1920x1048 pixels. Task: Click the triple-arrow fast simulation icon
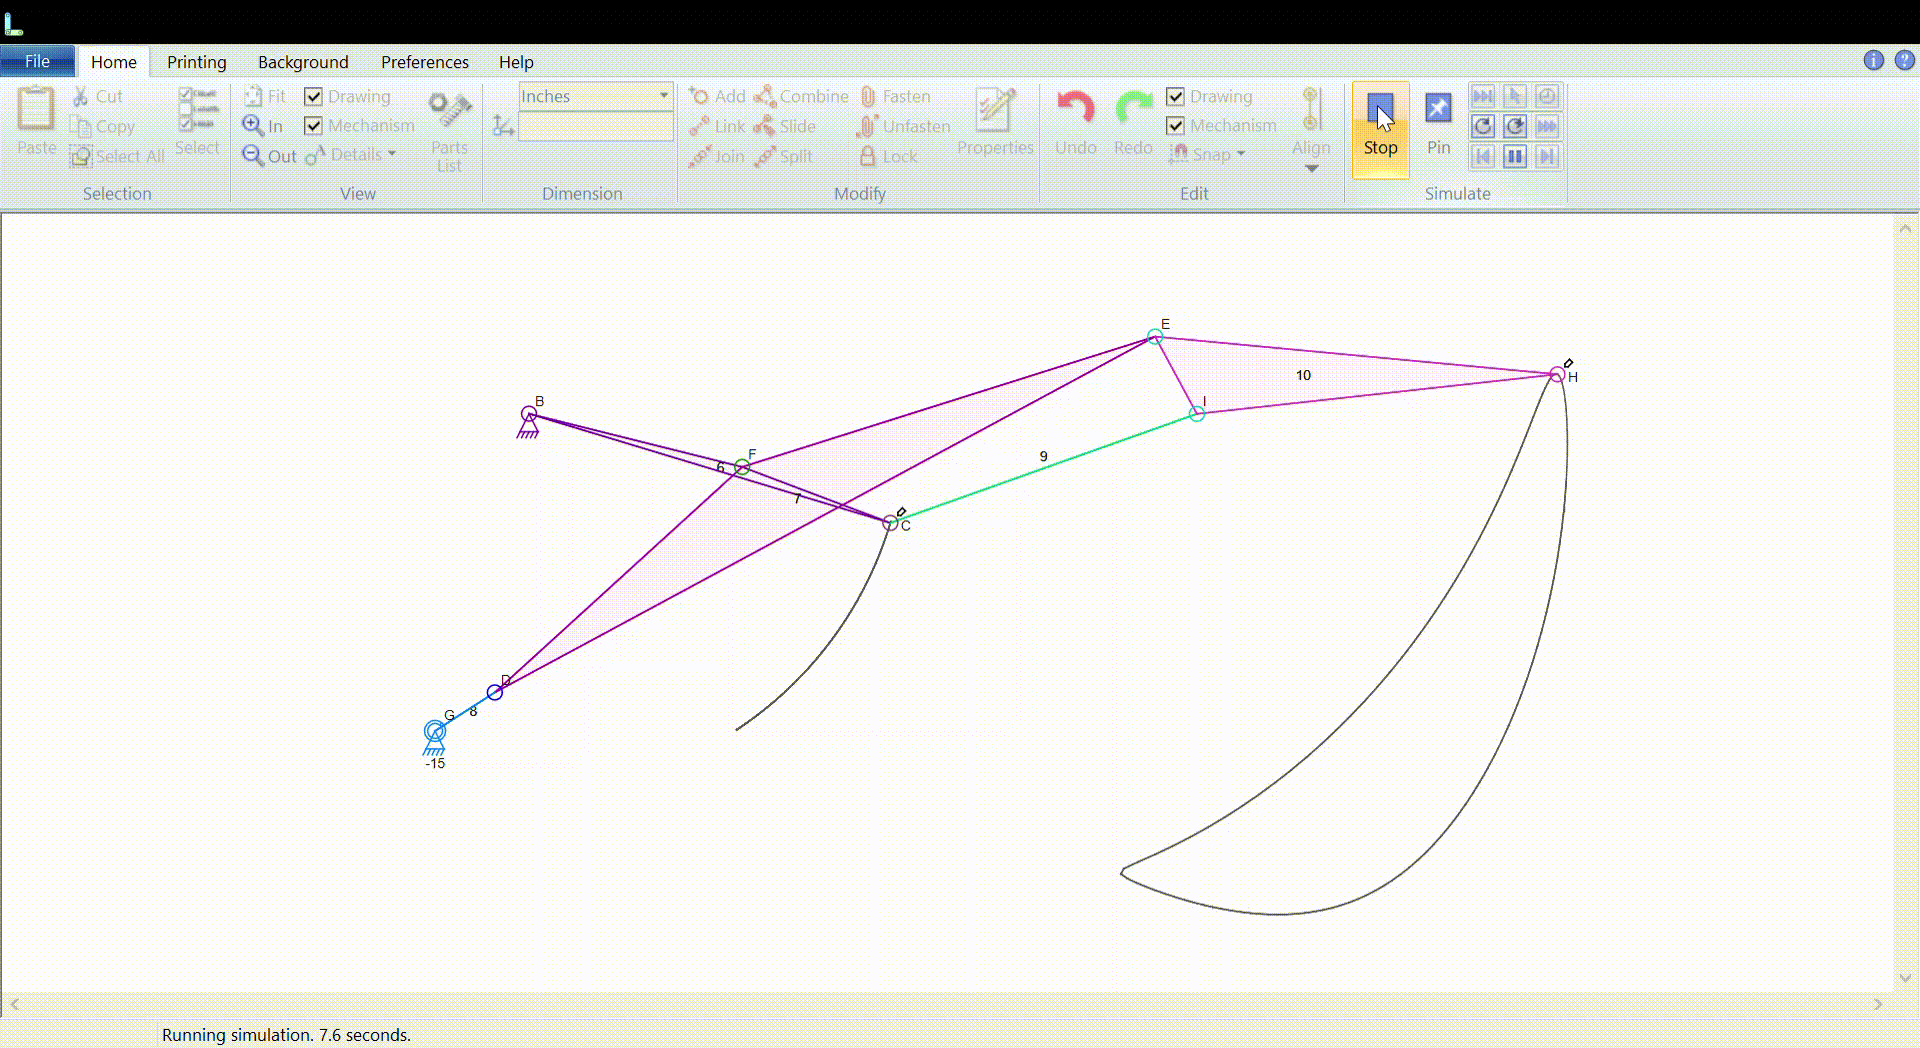coord(1547,127)
